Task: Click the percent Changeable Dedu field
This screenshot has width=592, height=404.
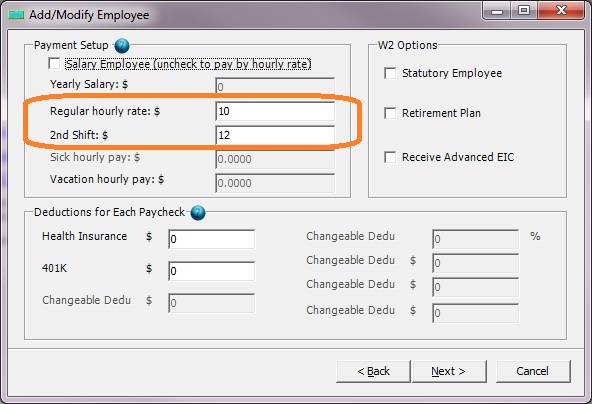Action: (x=476, y=239)
